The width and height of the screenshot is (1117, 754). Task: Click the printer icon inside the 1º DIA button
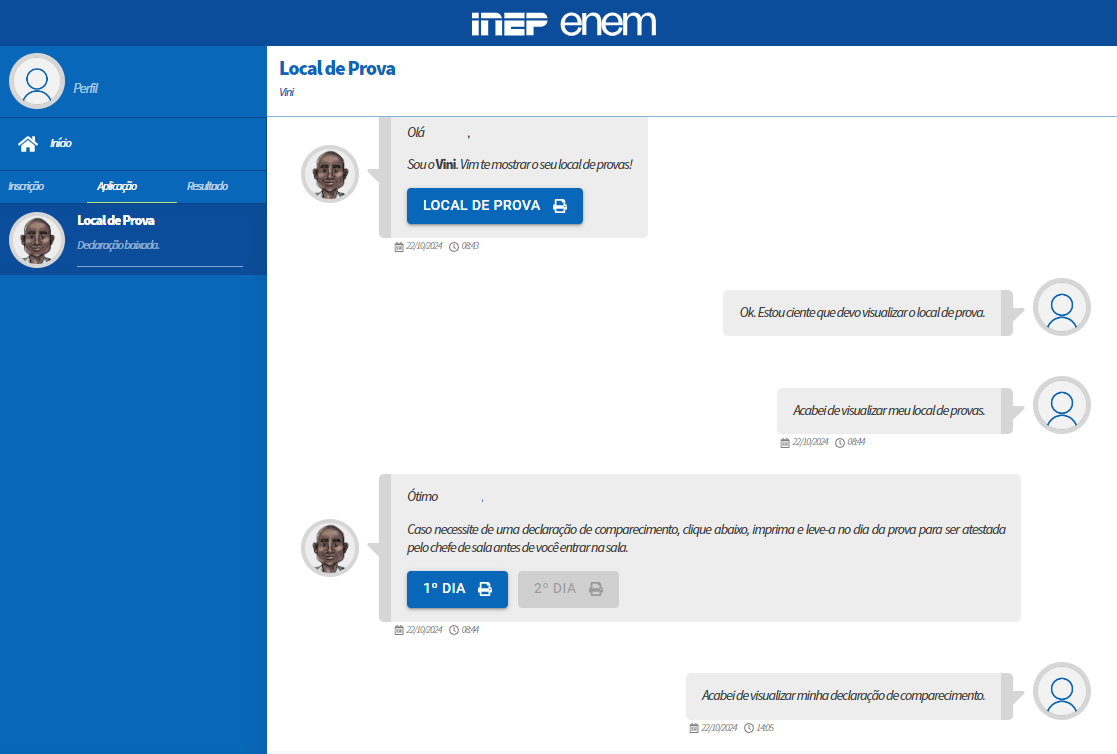tap(487, 589)
